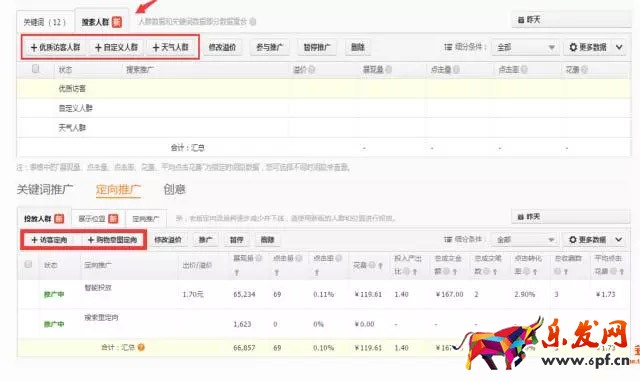Click the calendar icon in the 投放人群 date field

click(520, 217)
